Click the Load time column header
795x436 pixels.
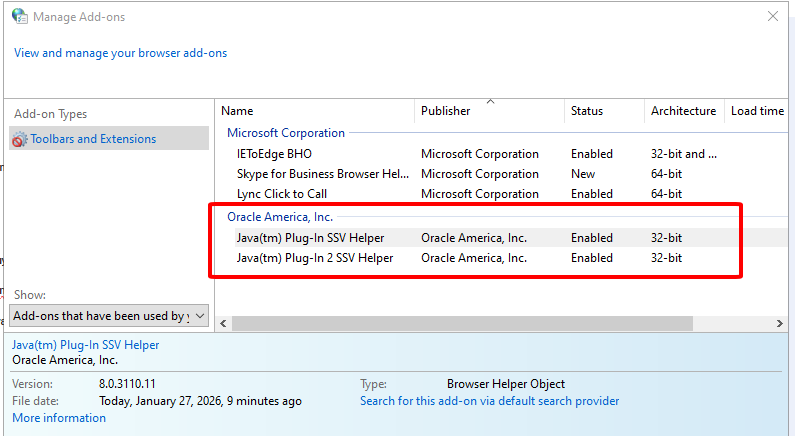pyautogui.click(x=757, y=111)
